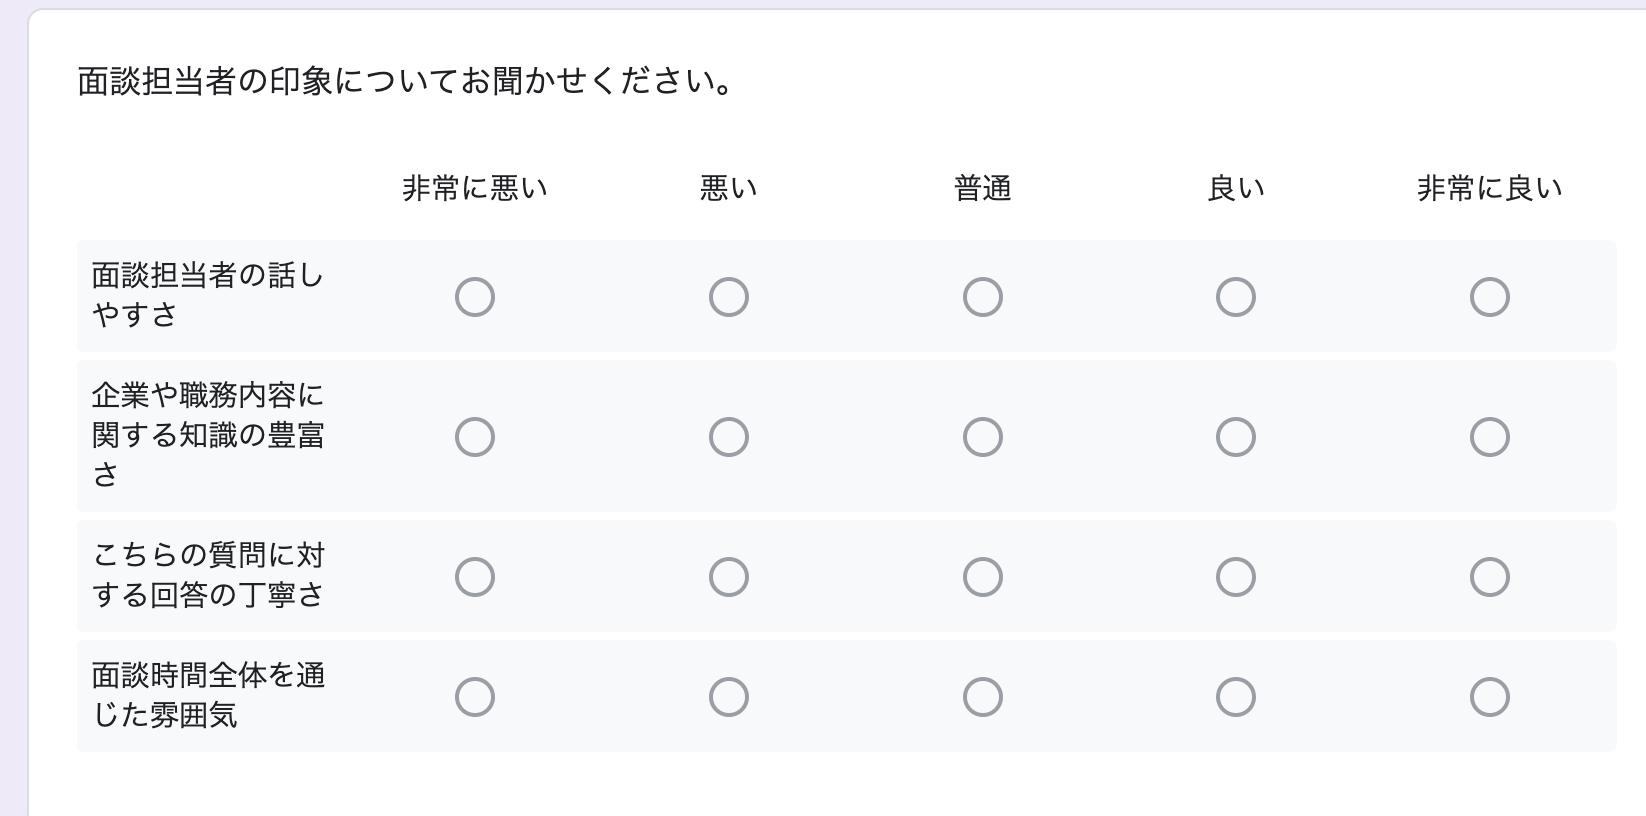Select 悪い for 企業や職務内容に関する知識の豊富さ
Viewport: 1646px width, 816px height.
[x=729, y=437]
